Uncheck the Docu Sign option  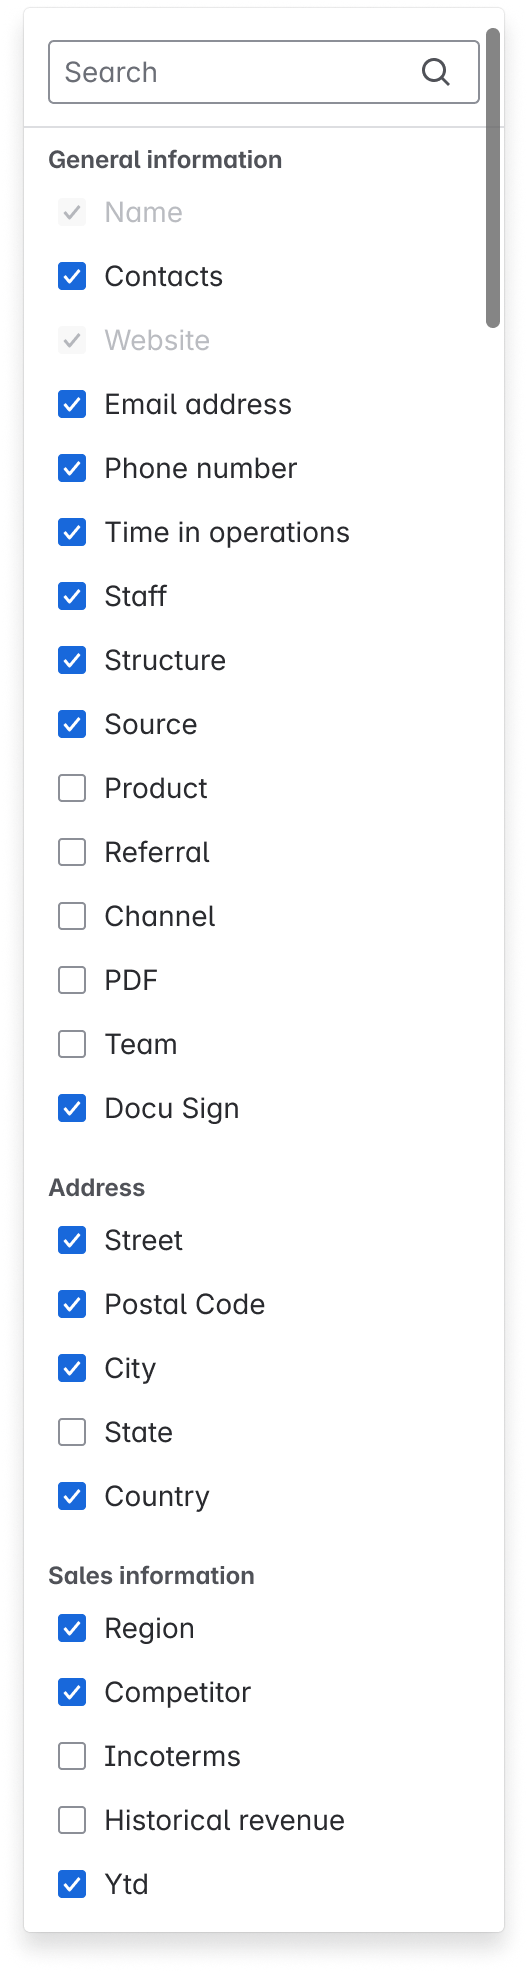click(x=72, y=1108)
